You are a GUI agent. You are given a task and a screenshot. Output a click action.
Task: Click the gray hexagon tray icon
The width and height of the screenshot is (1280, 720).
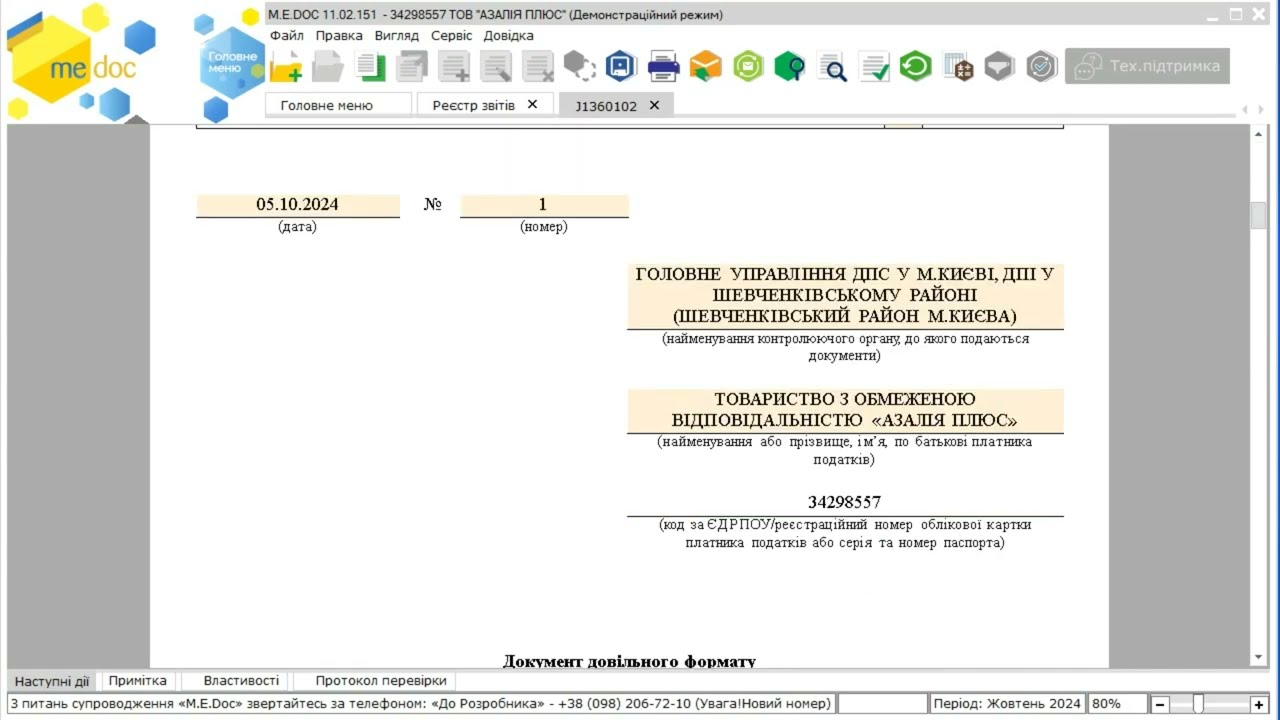[x=1000, y=67]
